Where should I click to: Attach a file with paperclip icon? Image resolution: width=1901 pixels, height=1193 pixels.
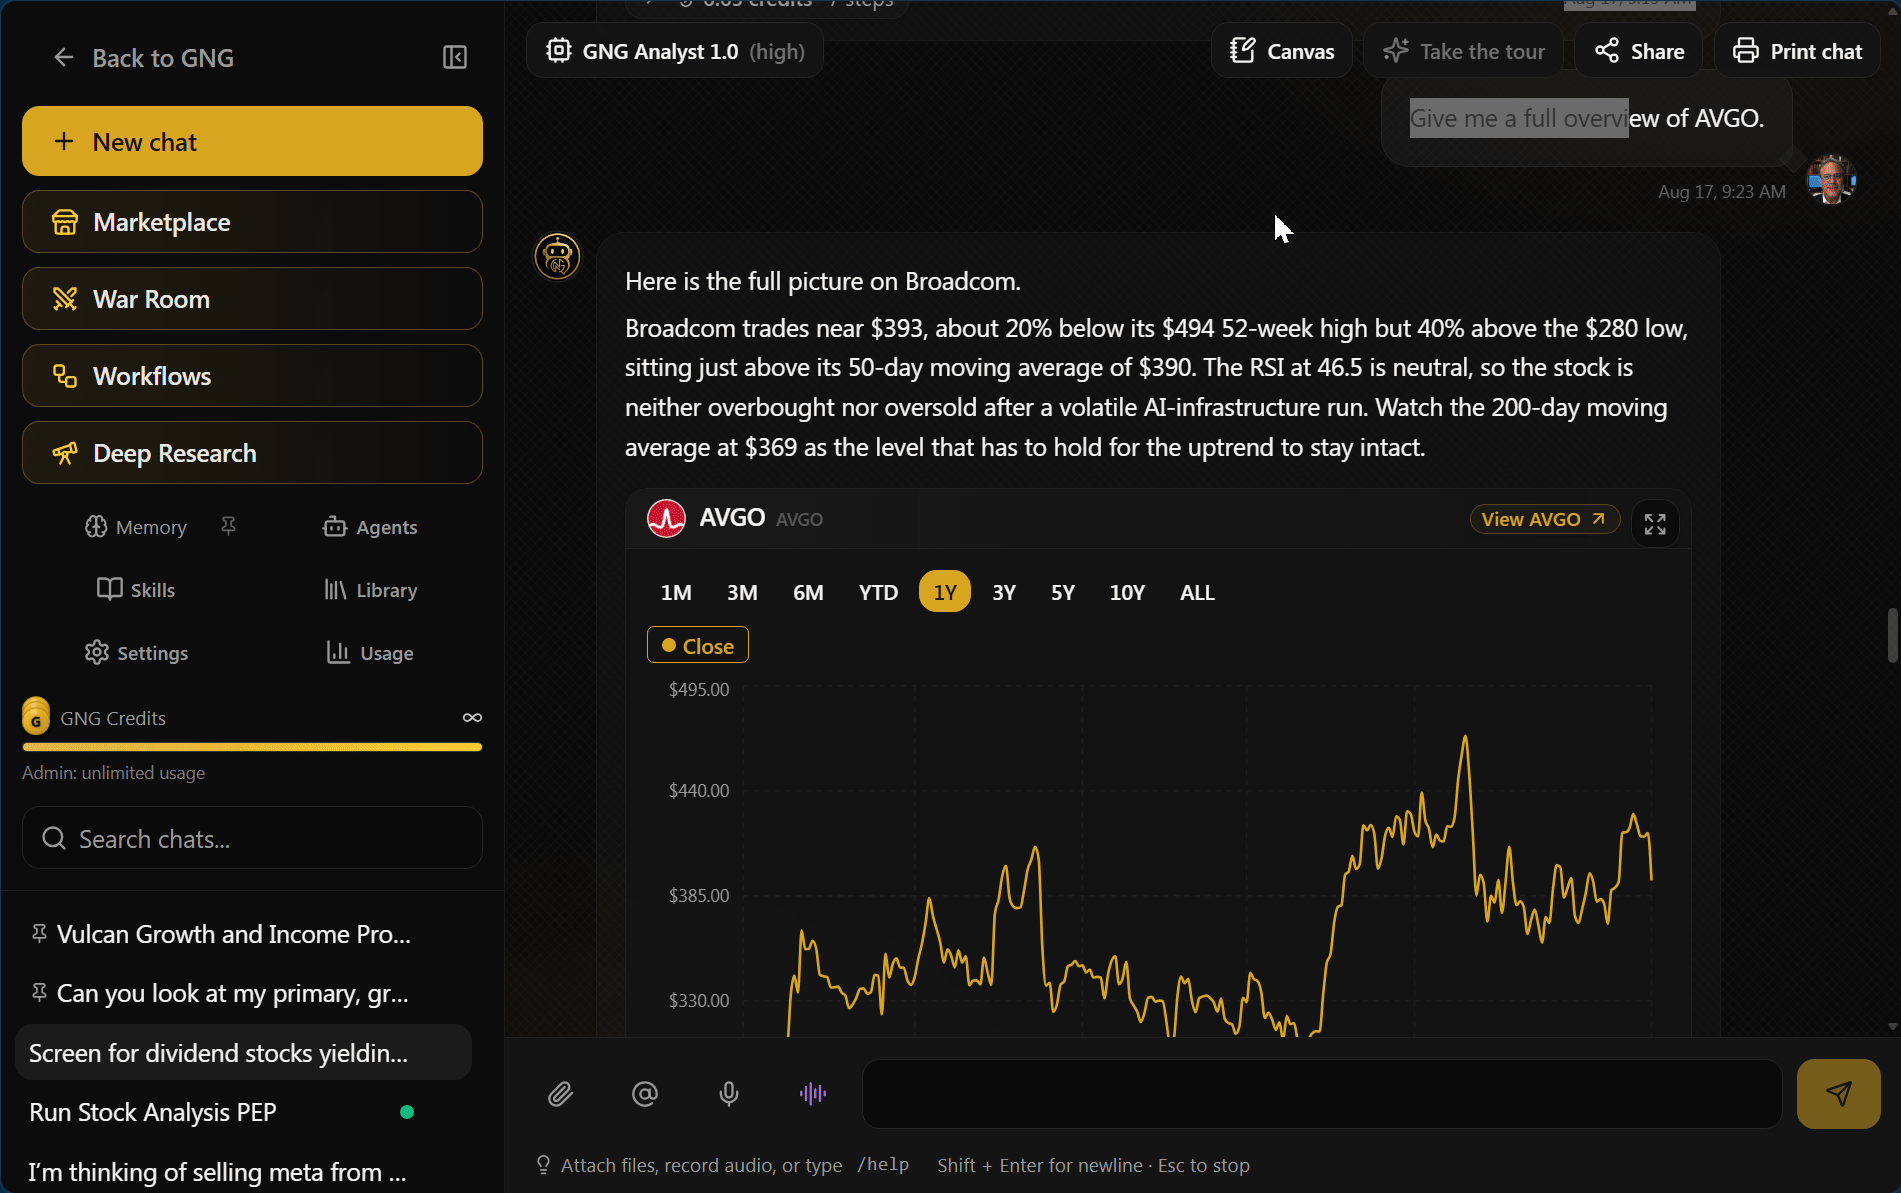coord(560,1094)
